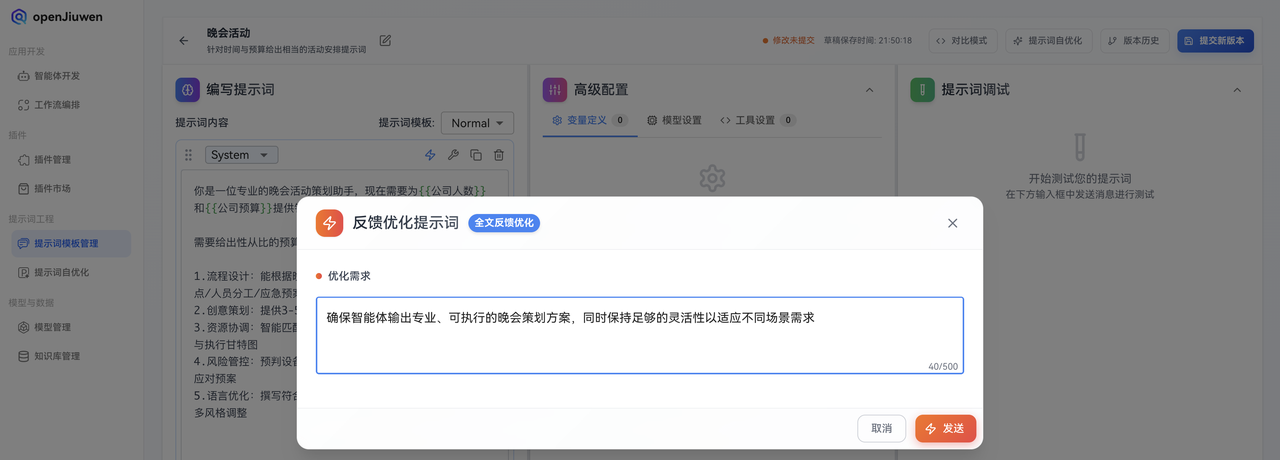Select the 工具设置 tab

tap(757, 120)
